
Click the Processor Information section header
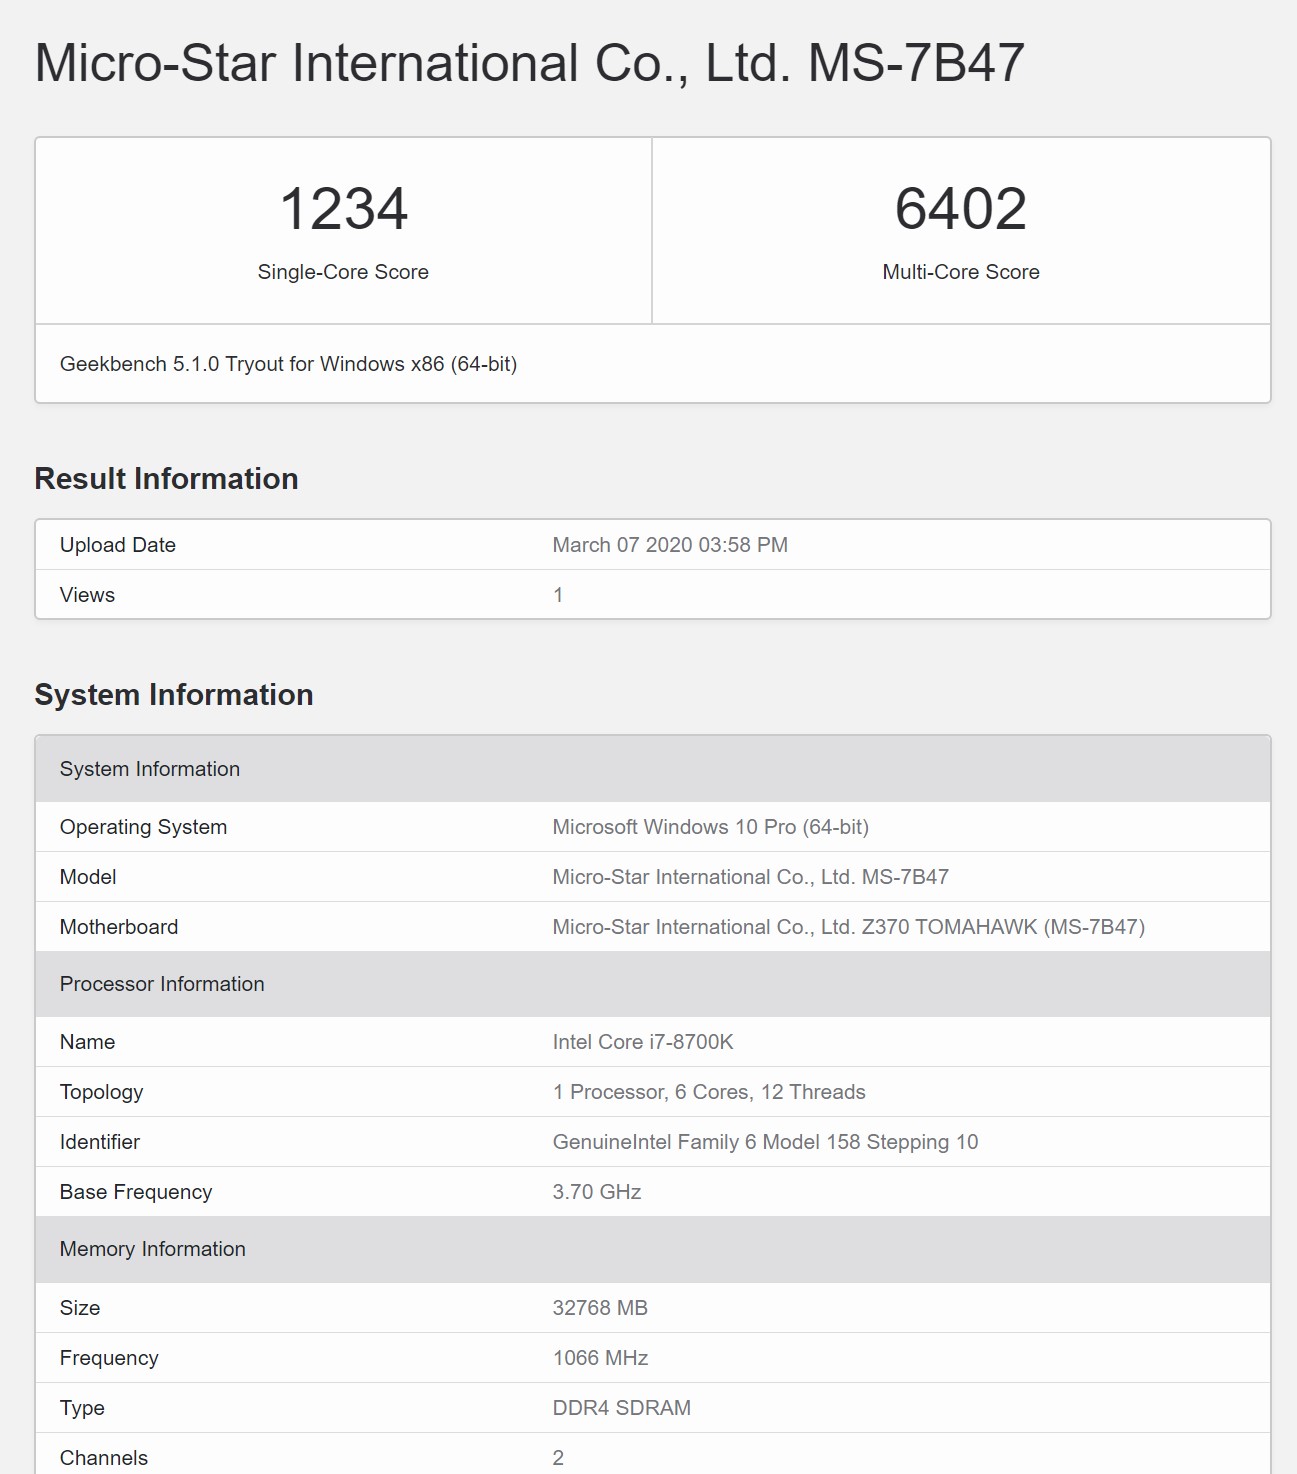(653, 984)
